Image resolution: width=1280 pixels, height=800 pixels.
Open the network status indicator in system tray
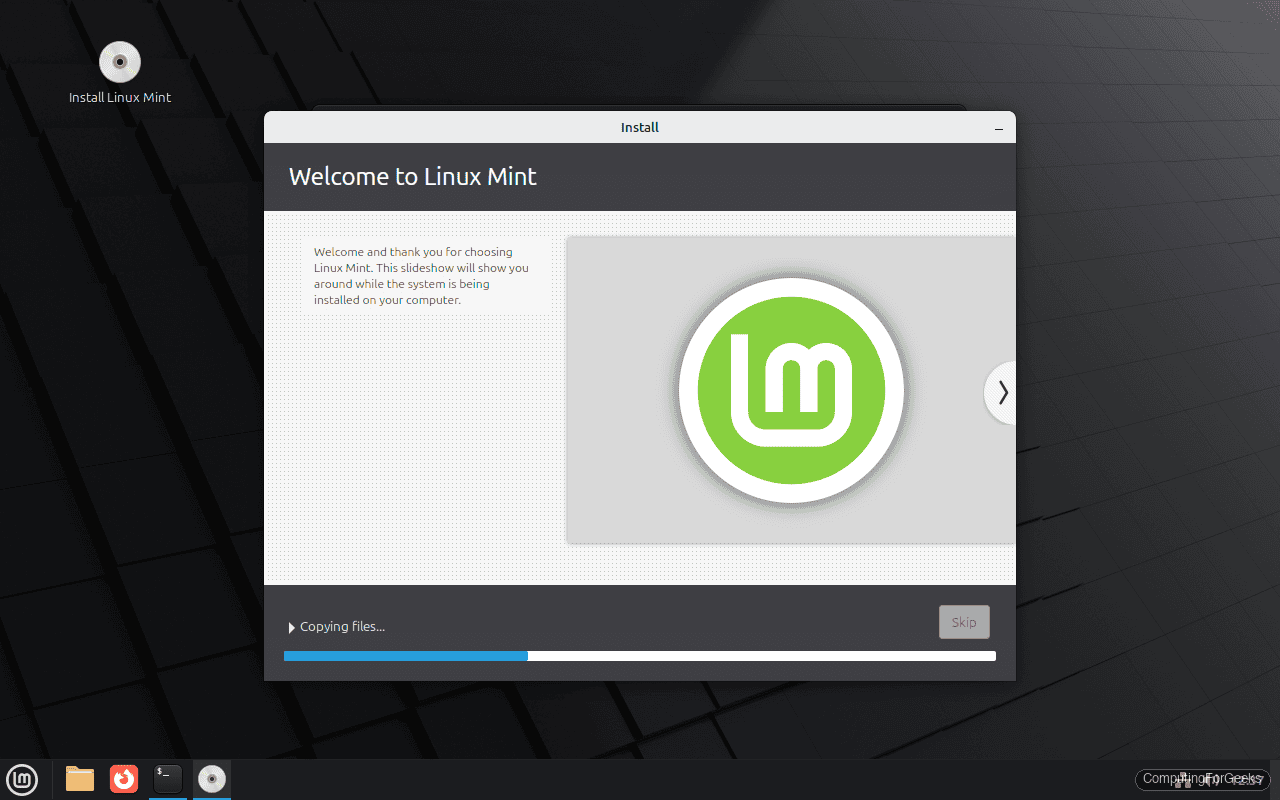[1183, 780]
